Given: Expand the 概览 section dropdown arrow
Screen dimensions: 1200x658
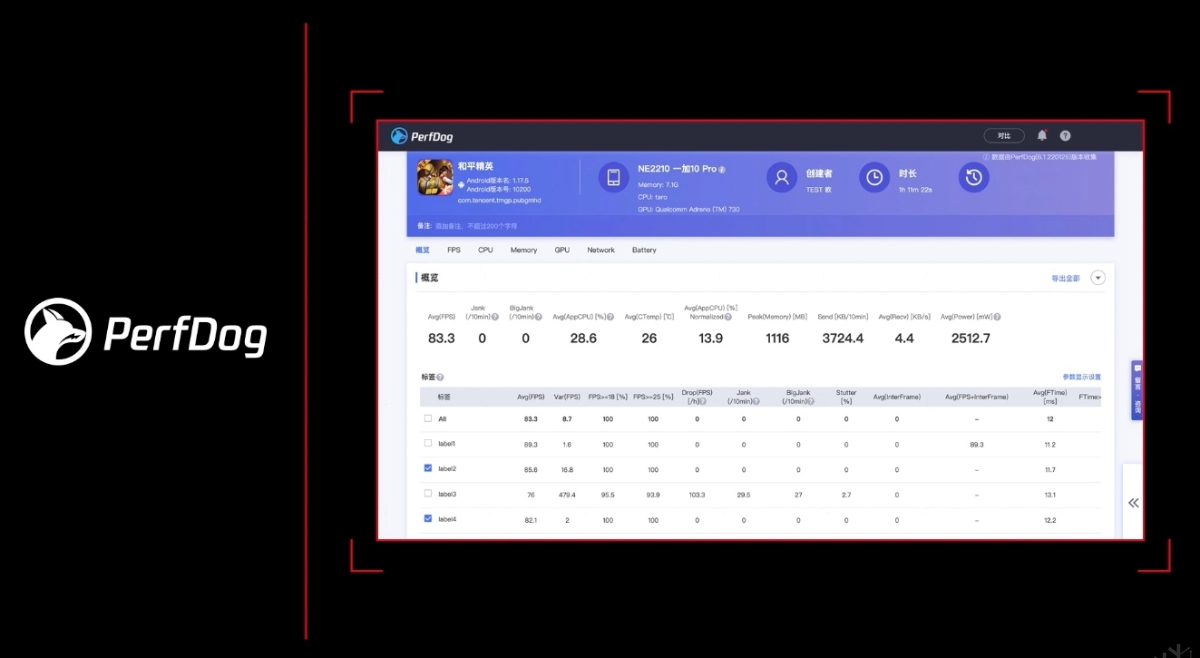Looking at the screenshot, I should click(x=1098, y=278).
